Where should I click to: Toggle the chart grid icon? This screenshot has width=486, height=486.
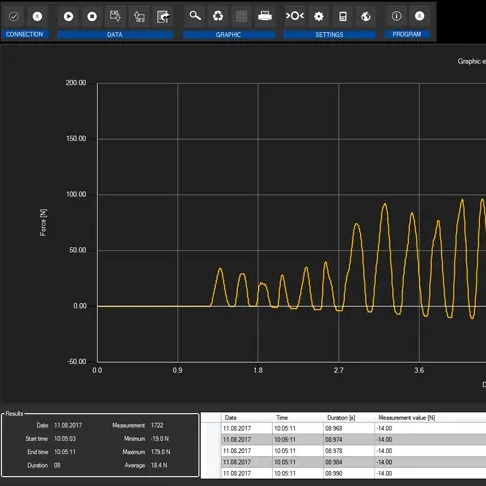click(x=241, y=16)
